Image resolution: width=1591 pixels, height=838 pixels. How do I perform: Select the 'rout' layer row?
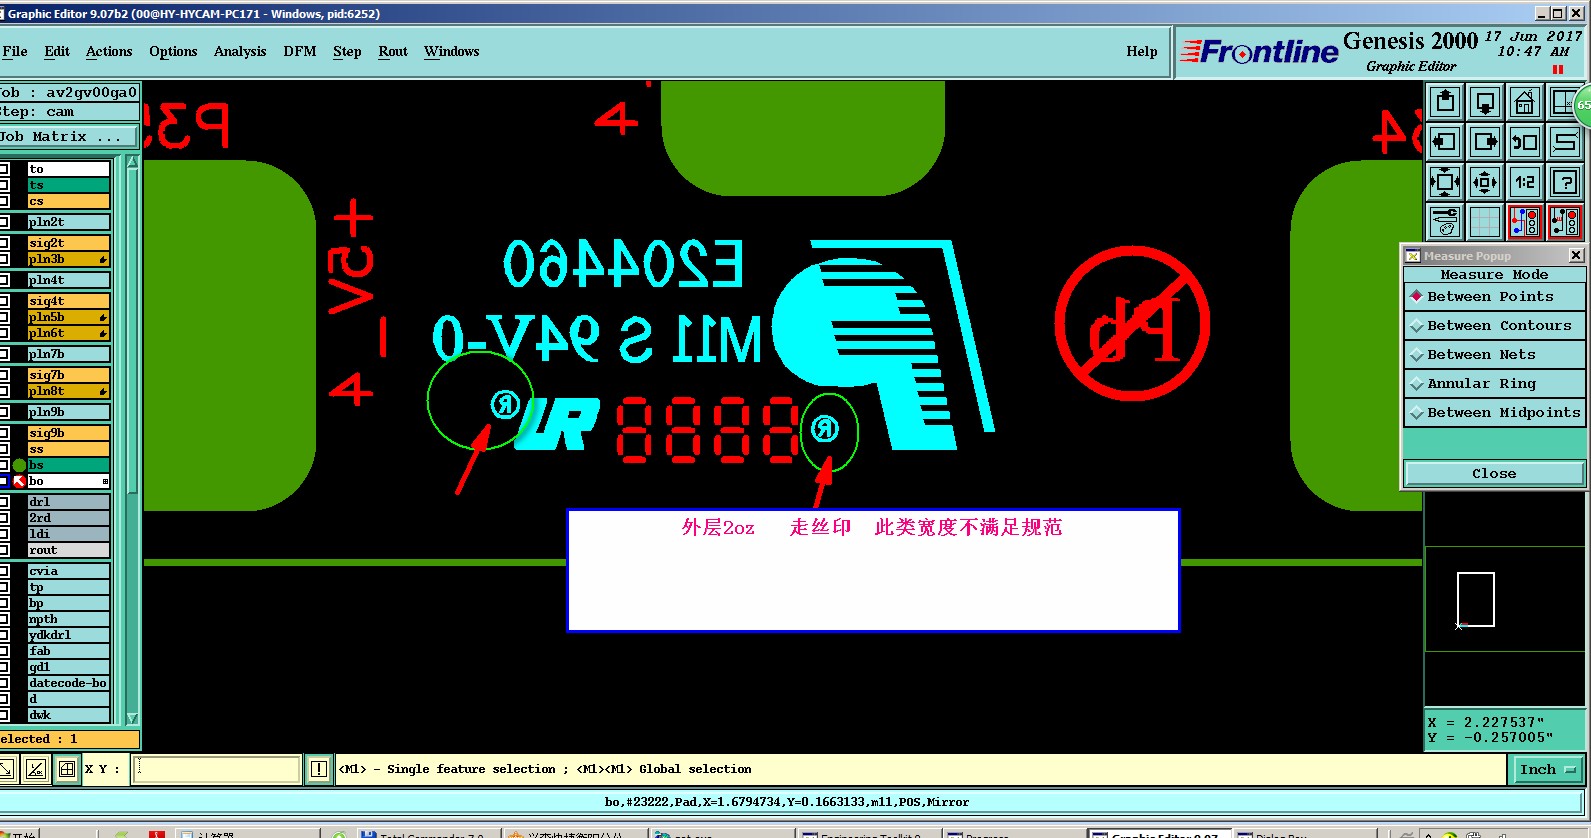pyautogui.click(x=68, y=550)
